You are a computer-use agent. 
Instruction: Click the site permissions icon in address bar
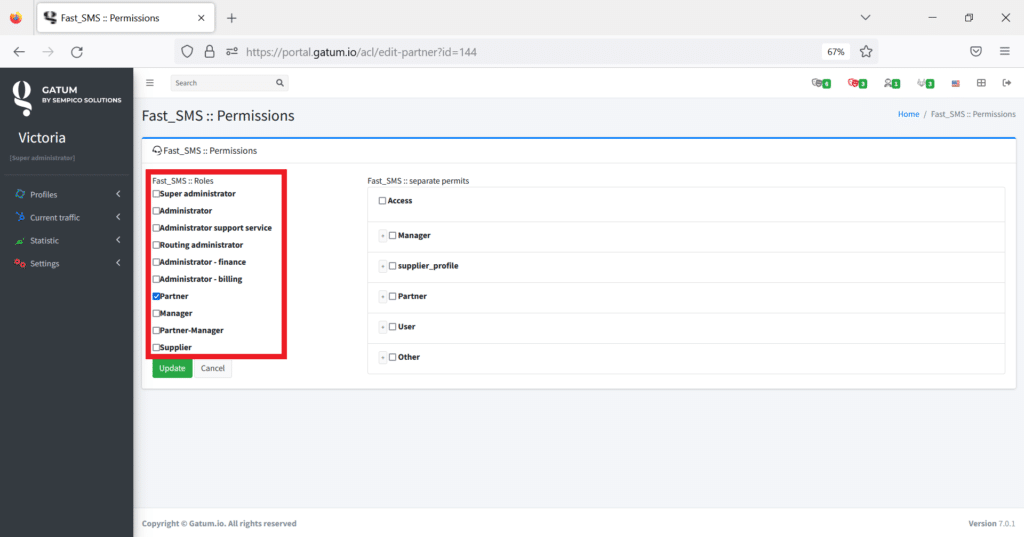232,52
